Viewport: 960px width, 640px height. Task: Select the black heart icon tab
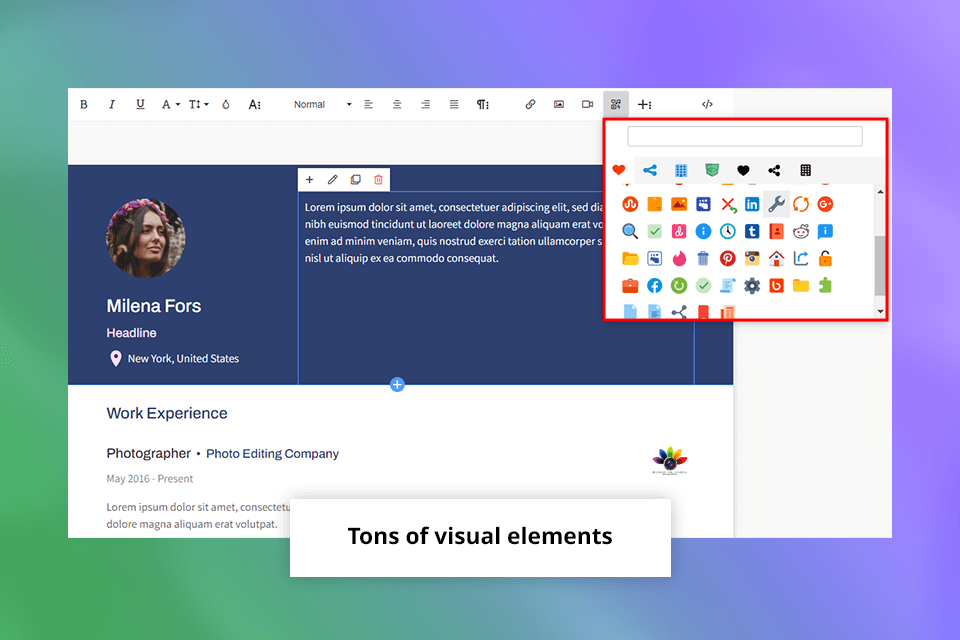[743, 170]
